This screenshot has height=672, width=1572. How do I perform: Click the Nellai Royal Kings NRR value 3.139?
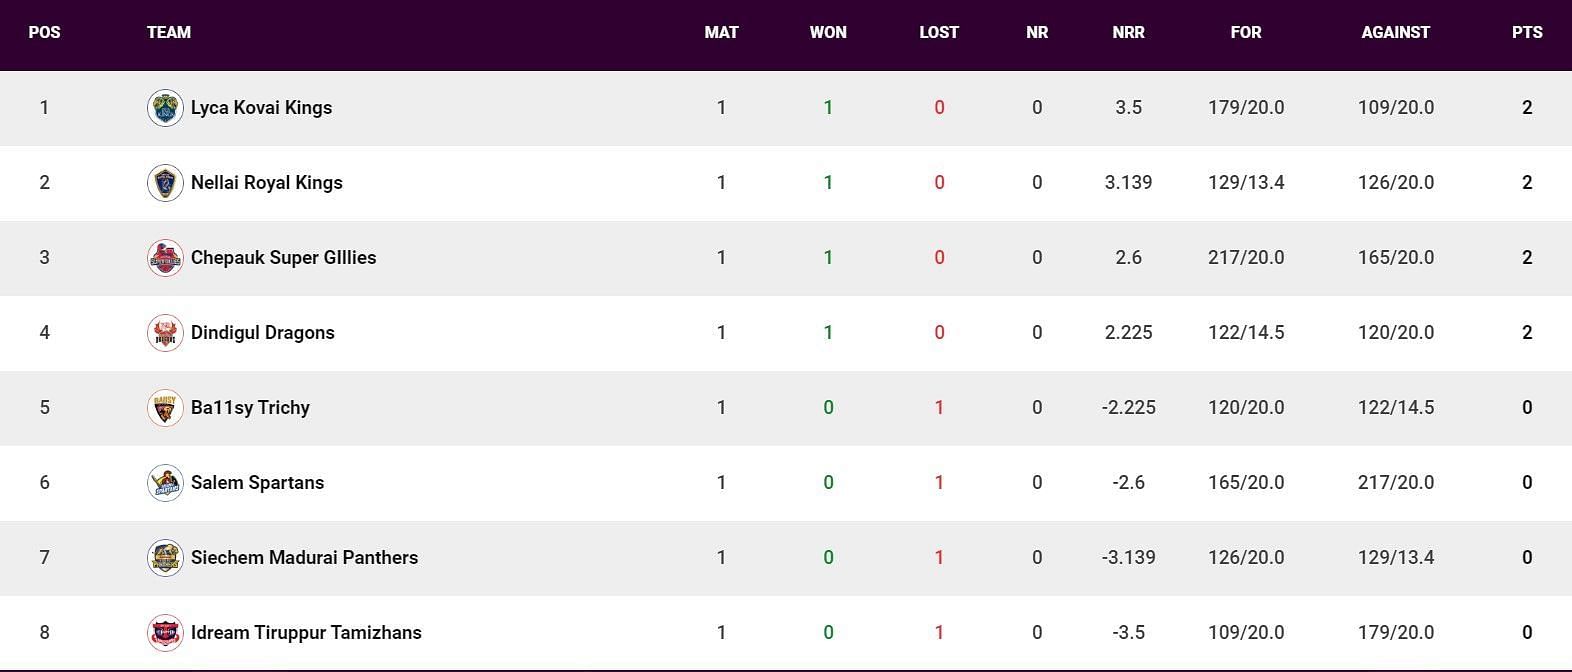[1128, 183]
